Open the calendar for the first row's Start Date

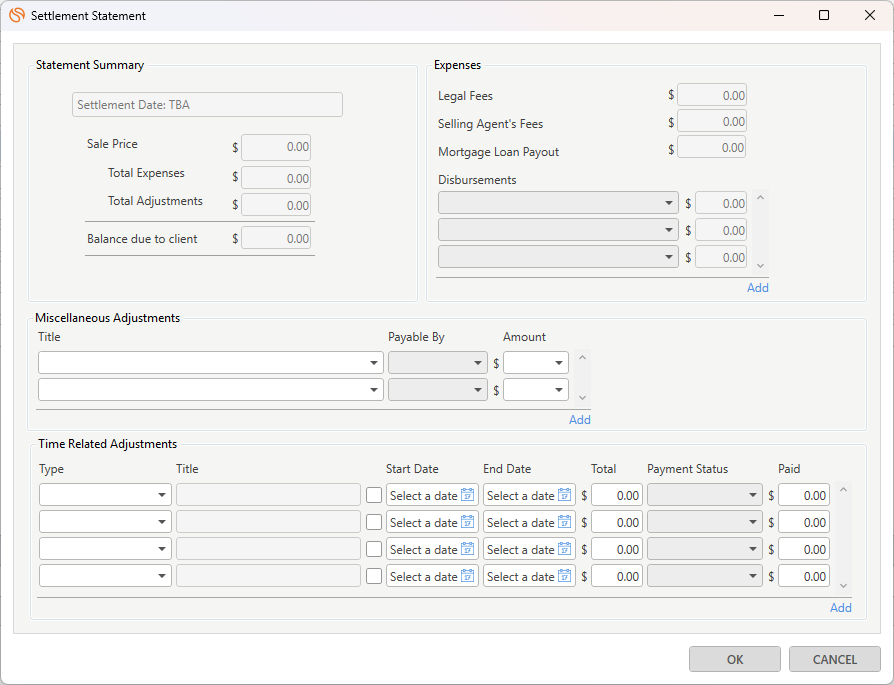click(468, 495)
